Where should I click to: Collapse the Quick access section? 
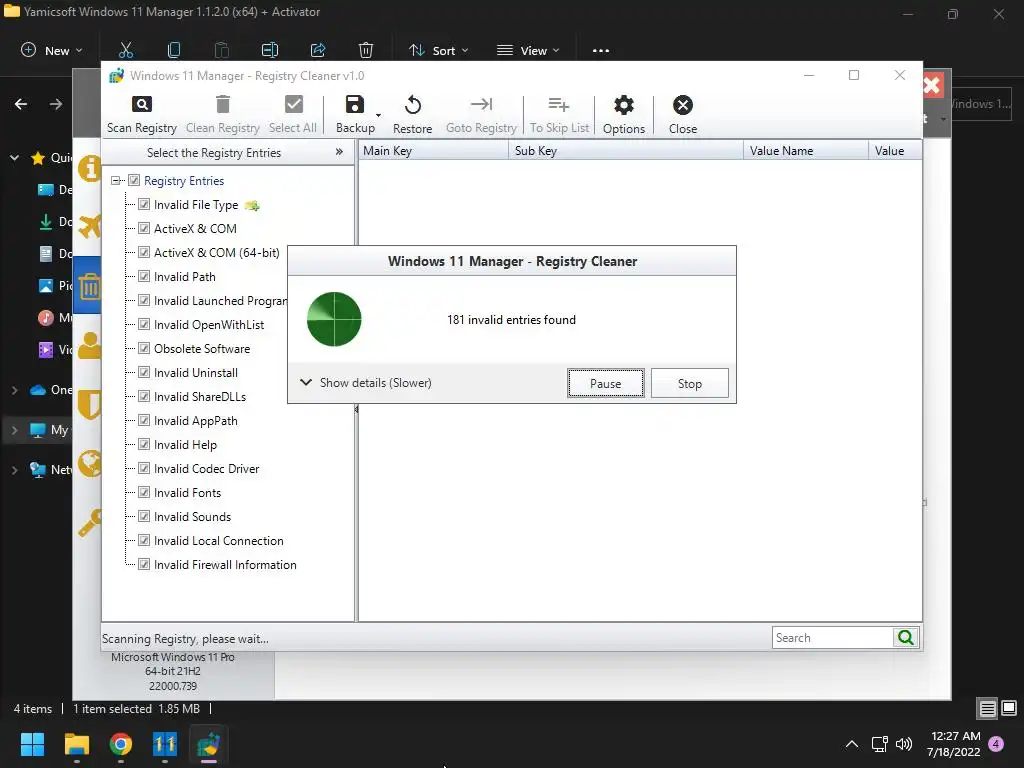point(14,157)
